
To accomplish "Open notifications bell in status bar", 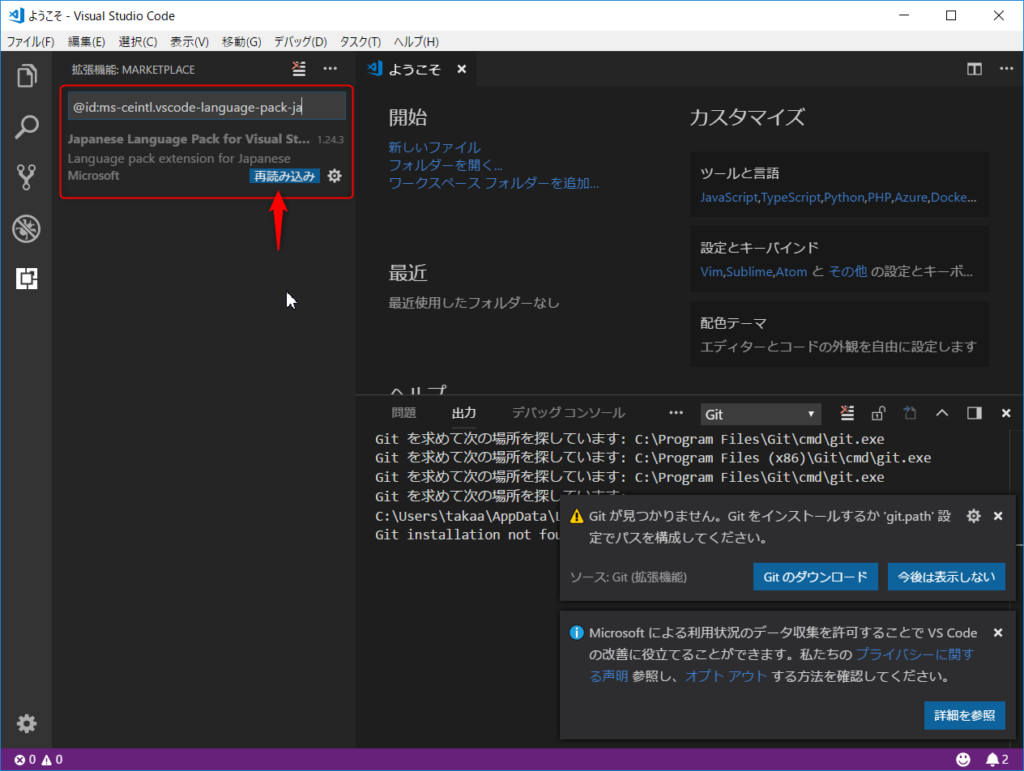I will pyautogui.click(x=997, y=759).
